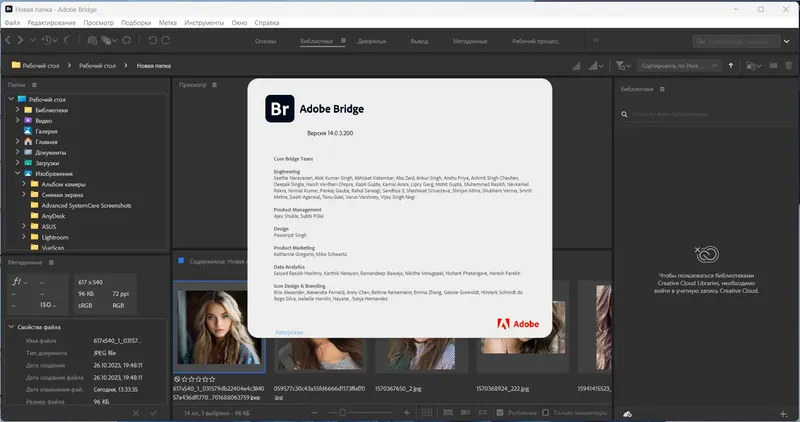Show more workspaces double chevron
This screenshot has height=422, width=800.
point(595,40)
